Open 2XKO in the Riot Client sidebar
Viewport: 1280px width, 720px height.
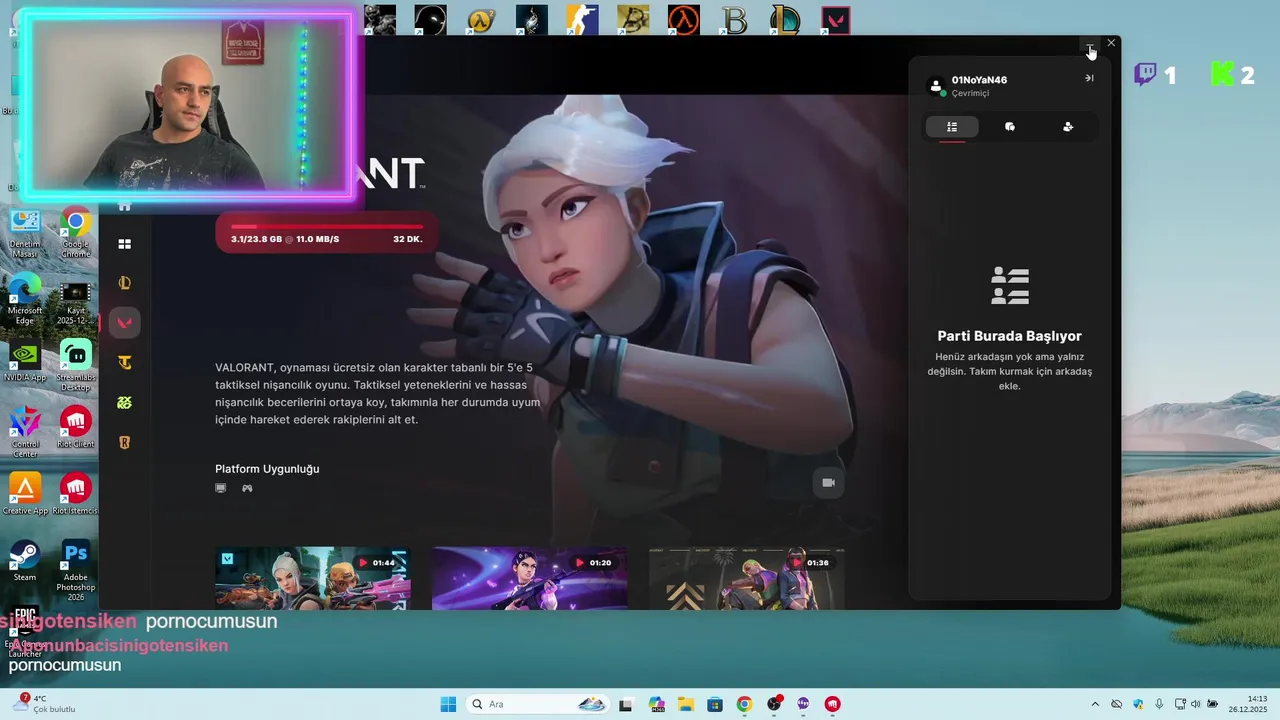point(125,402)
